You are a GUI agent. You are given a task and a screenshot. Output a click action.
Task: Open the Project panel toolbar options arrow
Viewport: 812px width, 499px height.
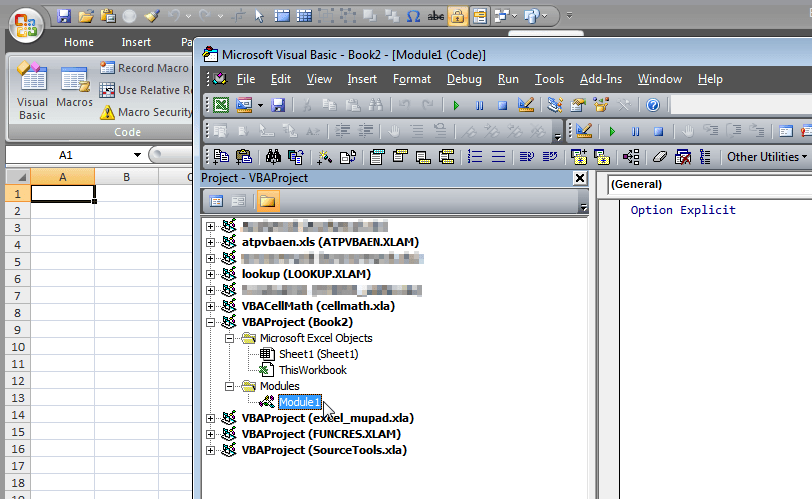click(x=583, y=207)
